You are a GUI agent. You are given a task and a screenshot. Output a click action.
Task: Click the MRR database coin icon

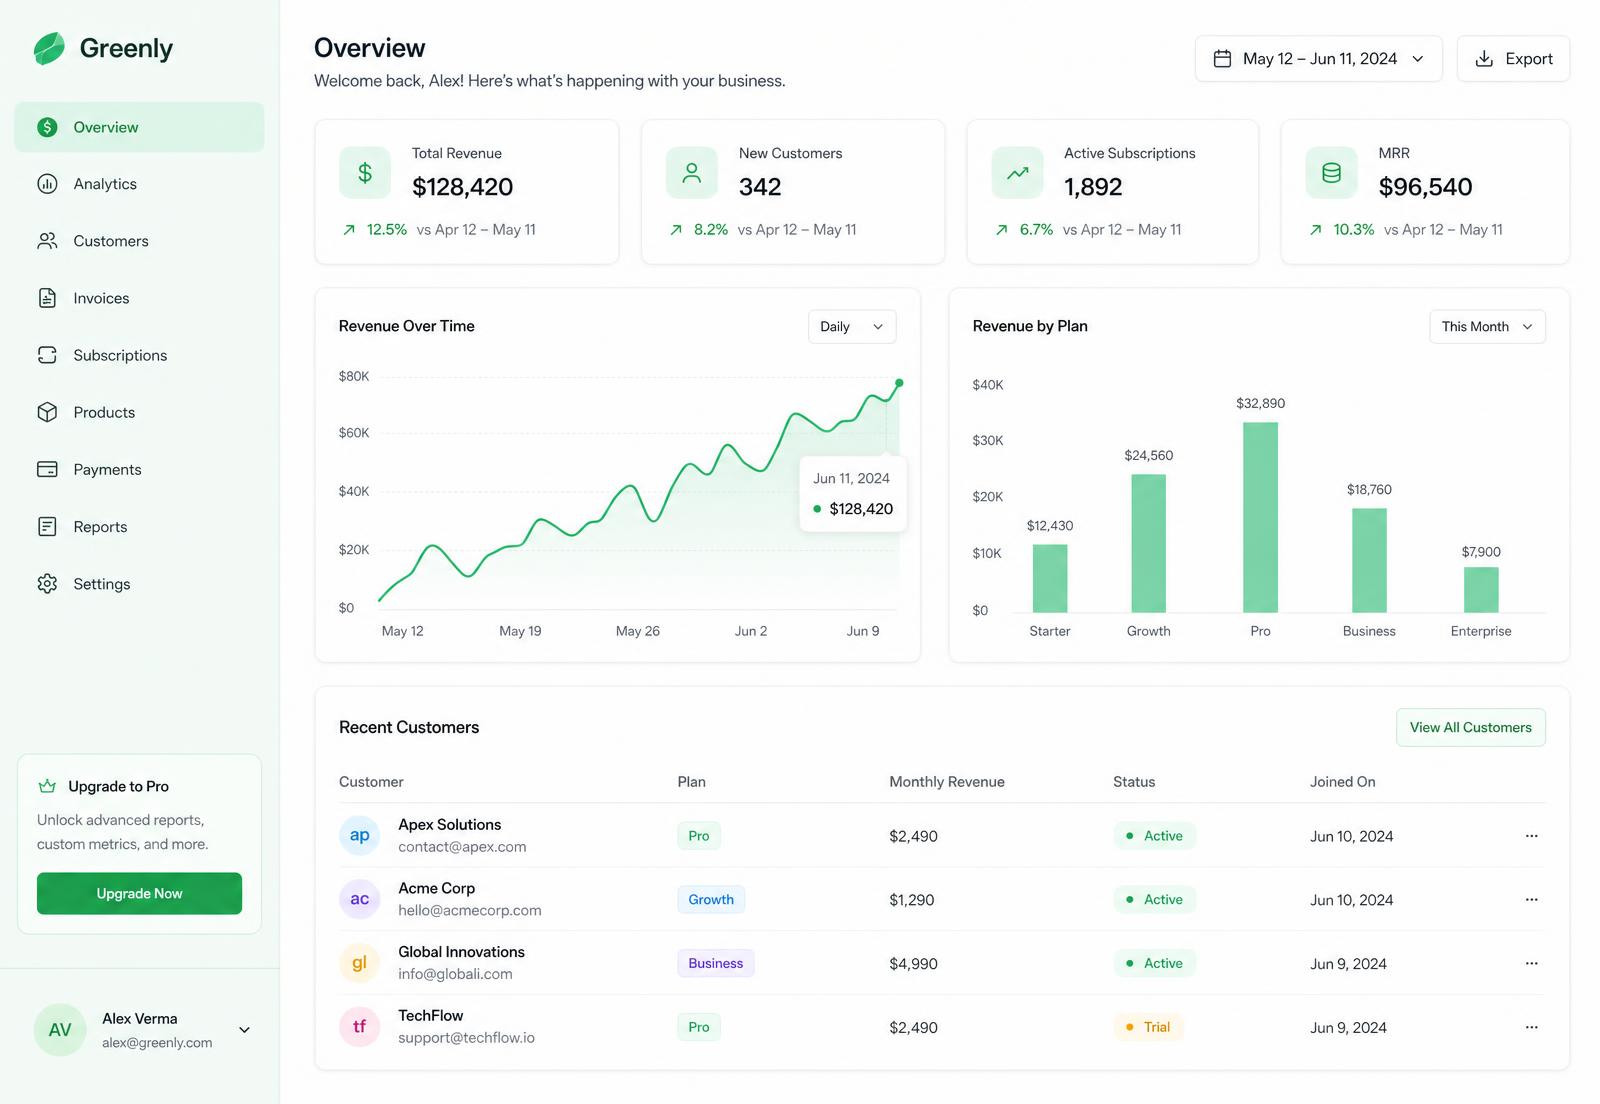1331,173
